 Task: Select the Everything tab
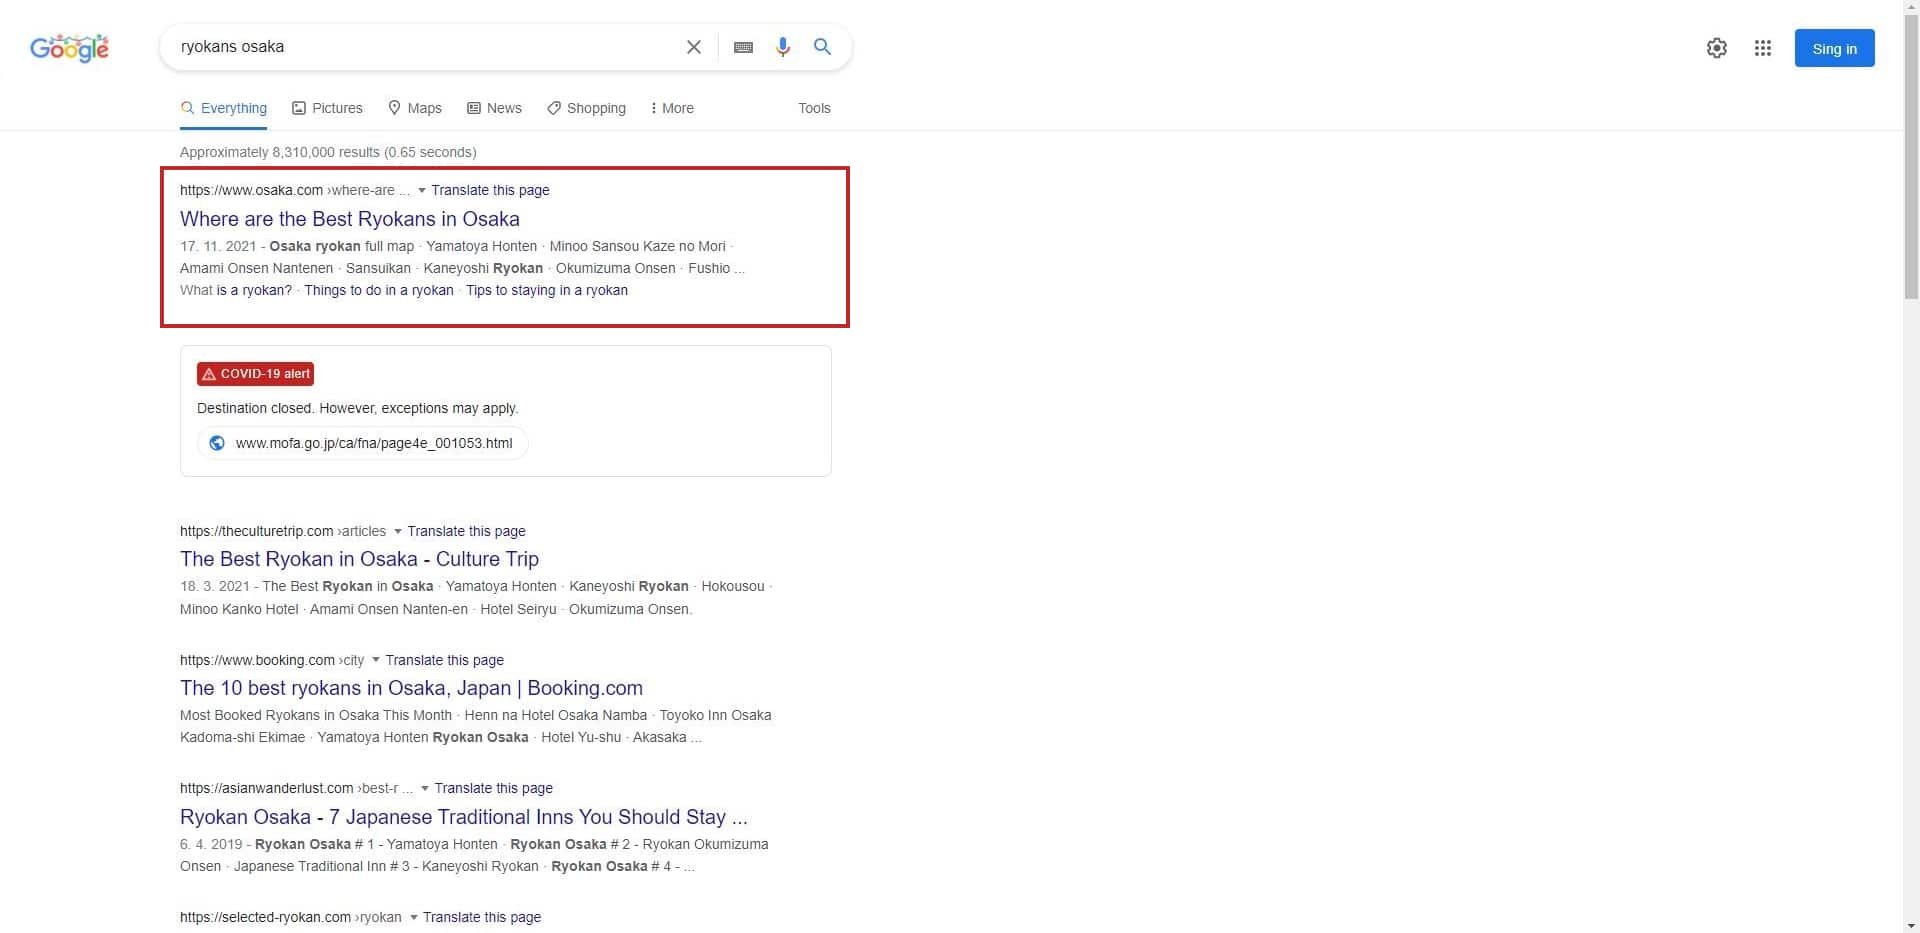(223, 108)
